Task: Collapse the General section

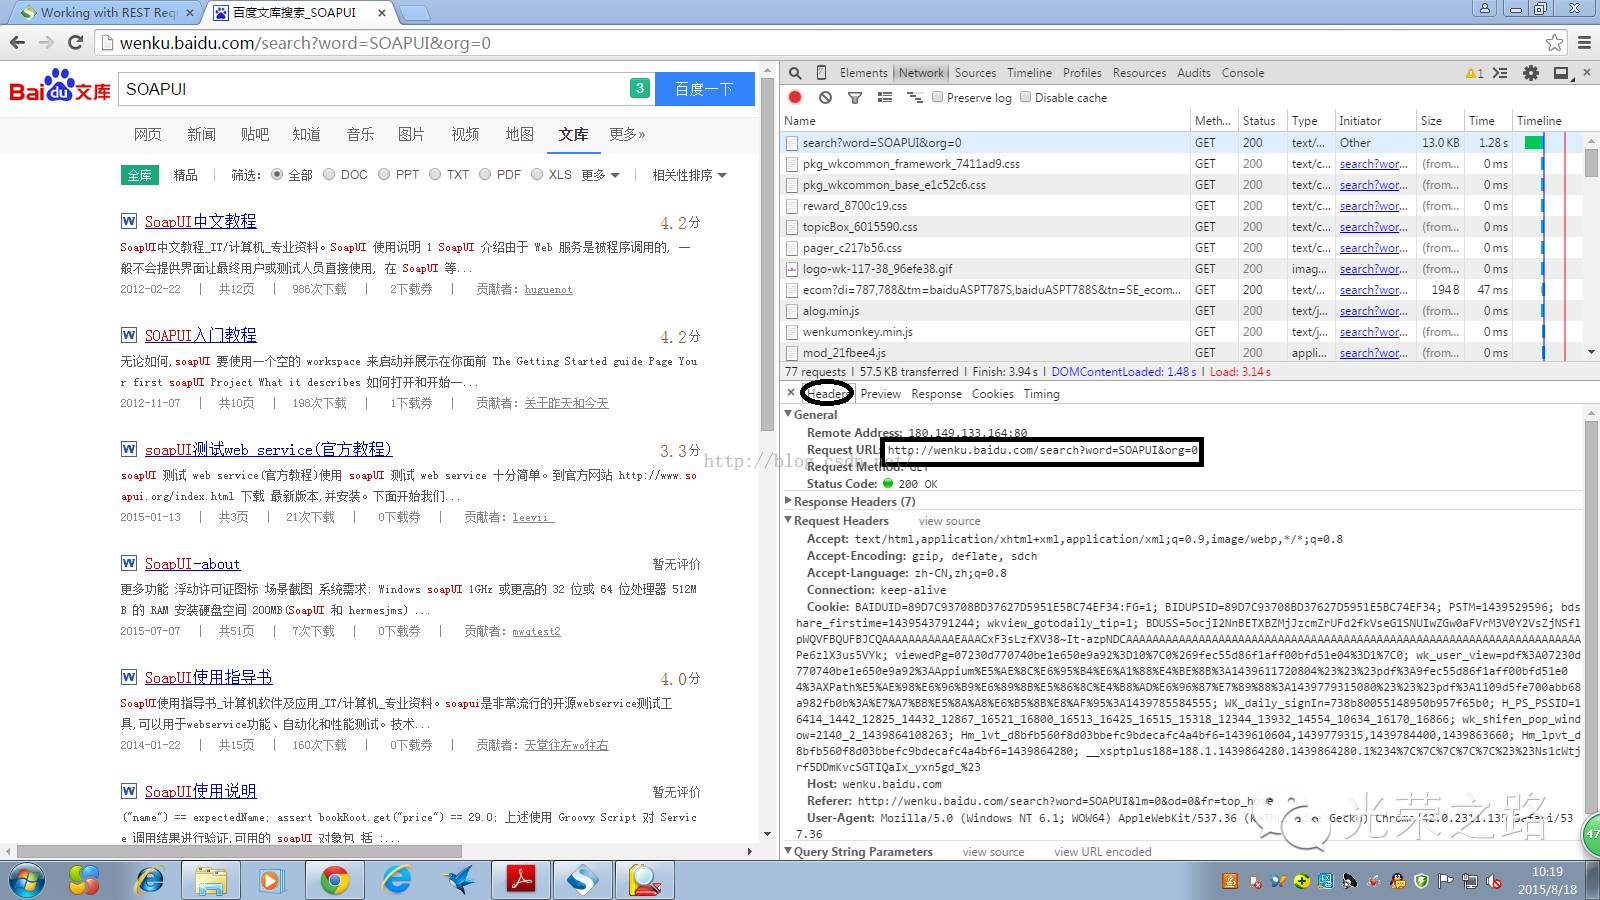Action: 788,414
